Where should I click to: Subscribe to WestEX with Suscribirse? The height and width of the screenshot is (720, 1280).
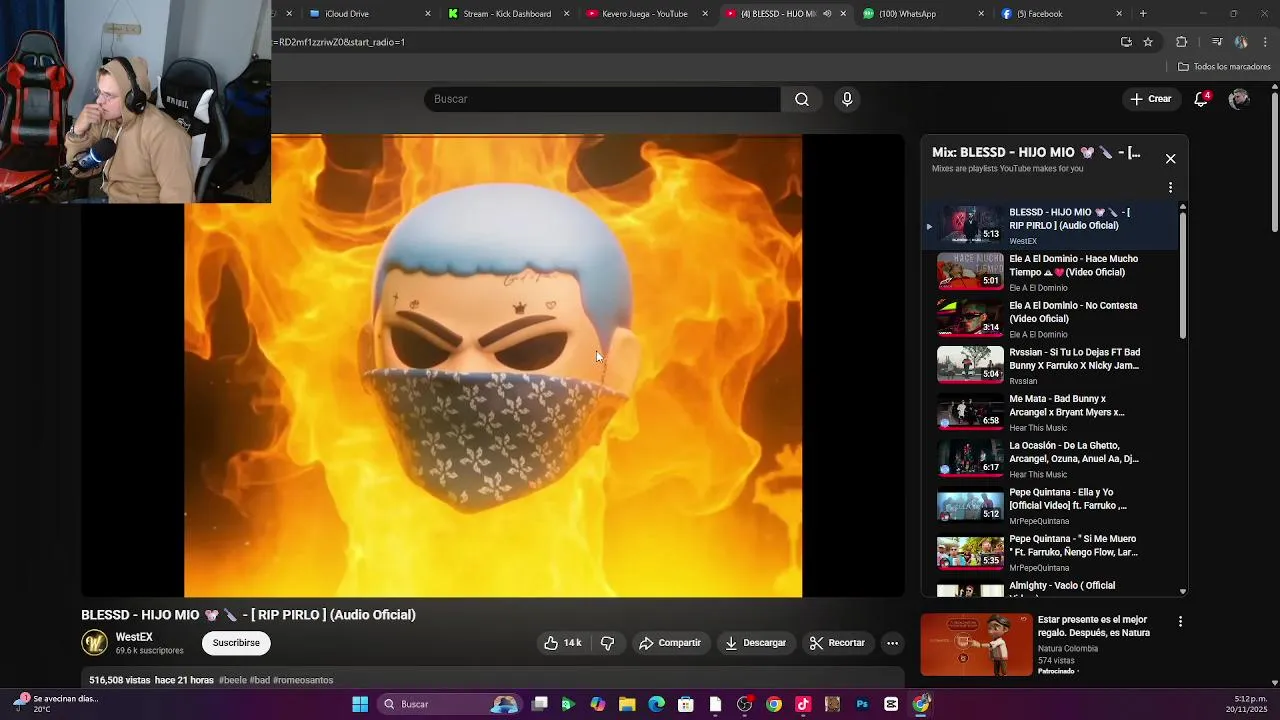[x=236, y=643]
